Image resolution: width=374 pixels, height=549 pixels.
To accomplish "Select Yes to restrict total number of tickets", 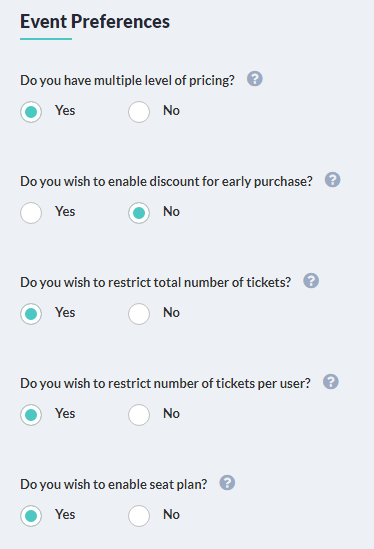I will [x=31, y=314].
